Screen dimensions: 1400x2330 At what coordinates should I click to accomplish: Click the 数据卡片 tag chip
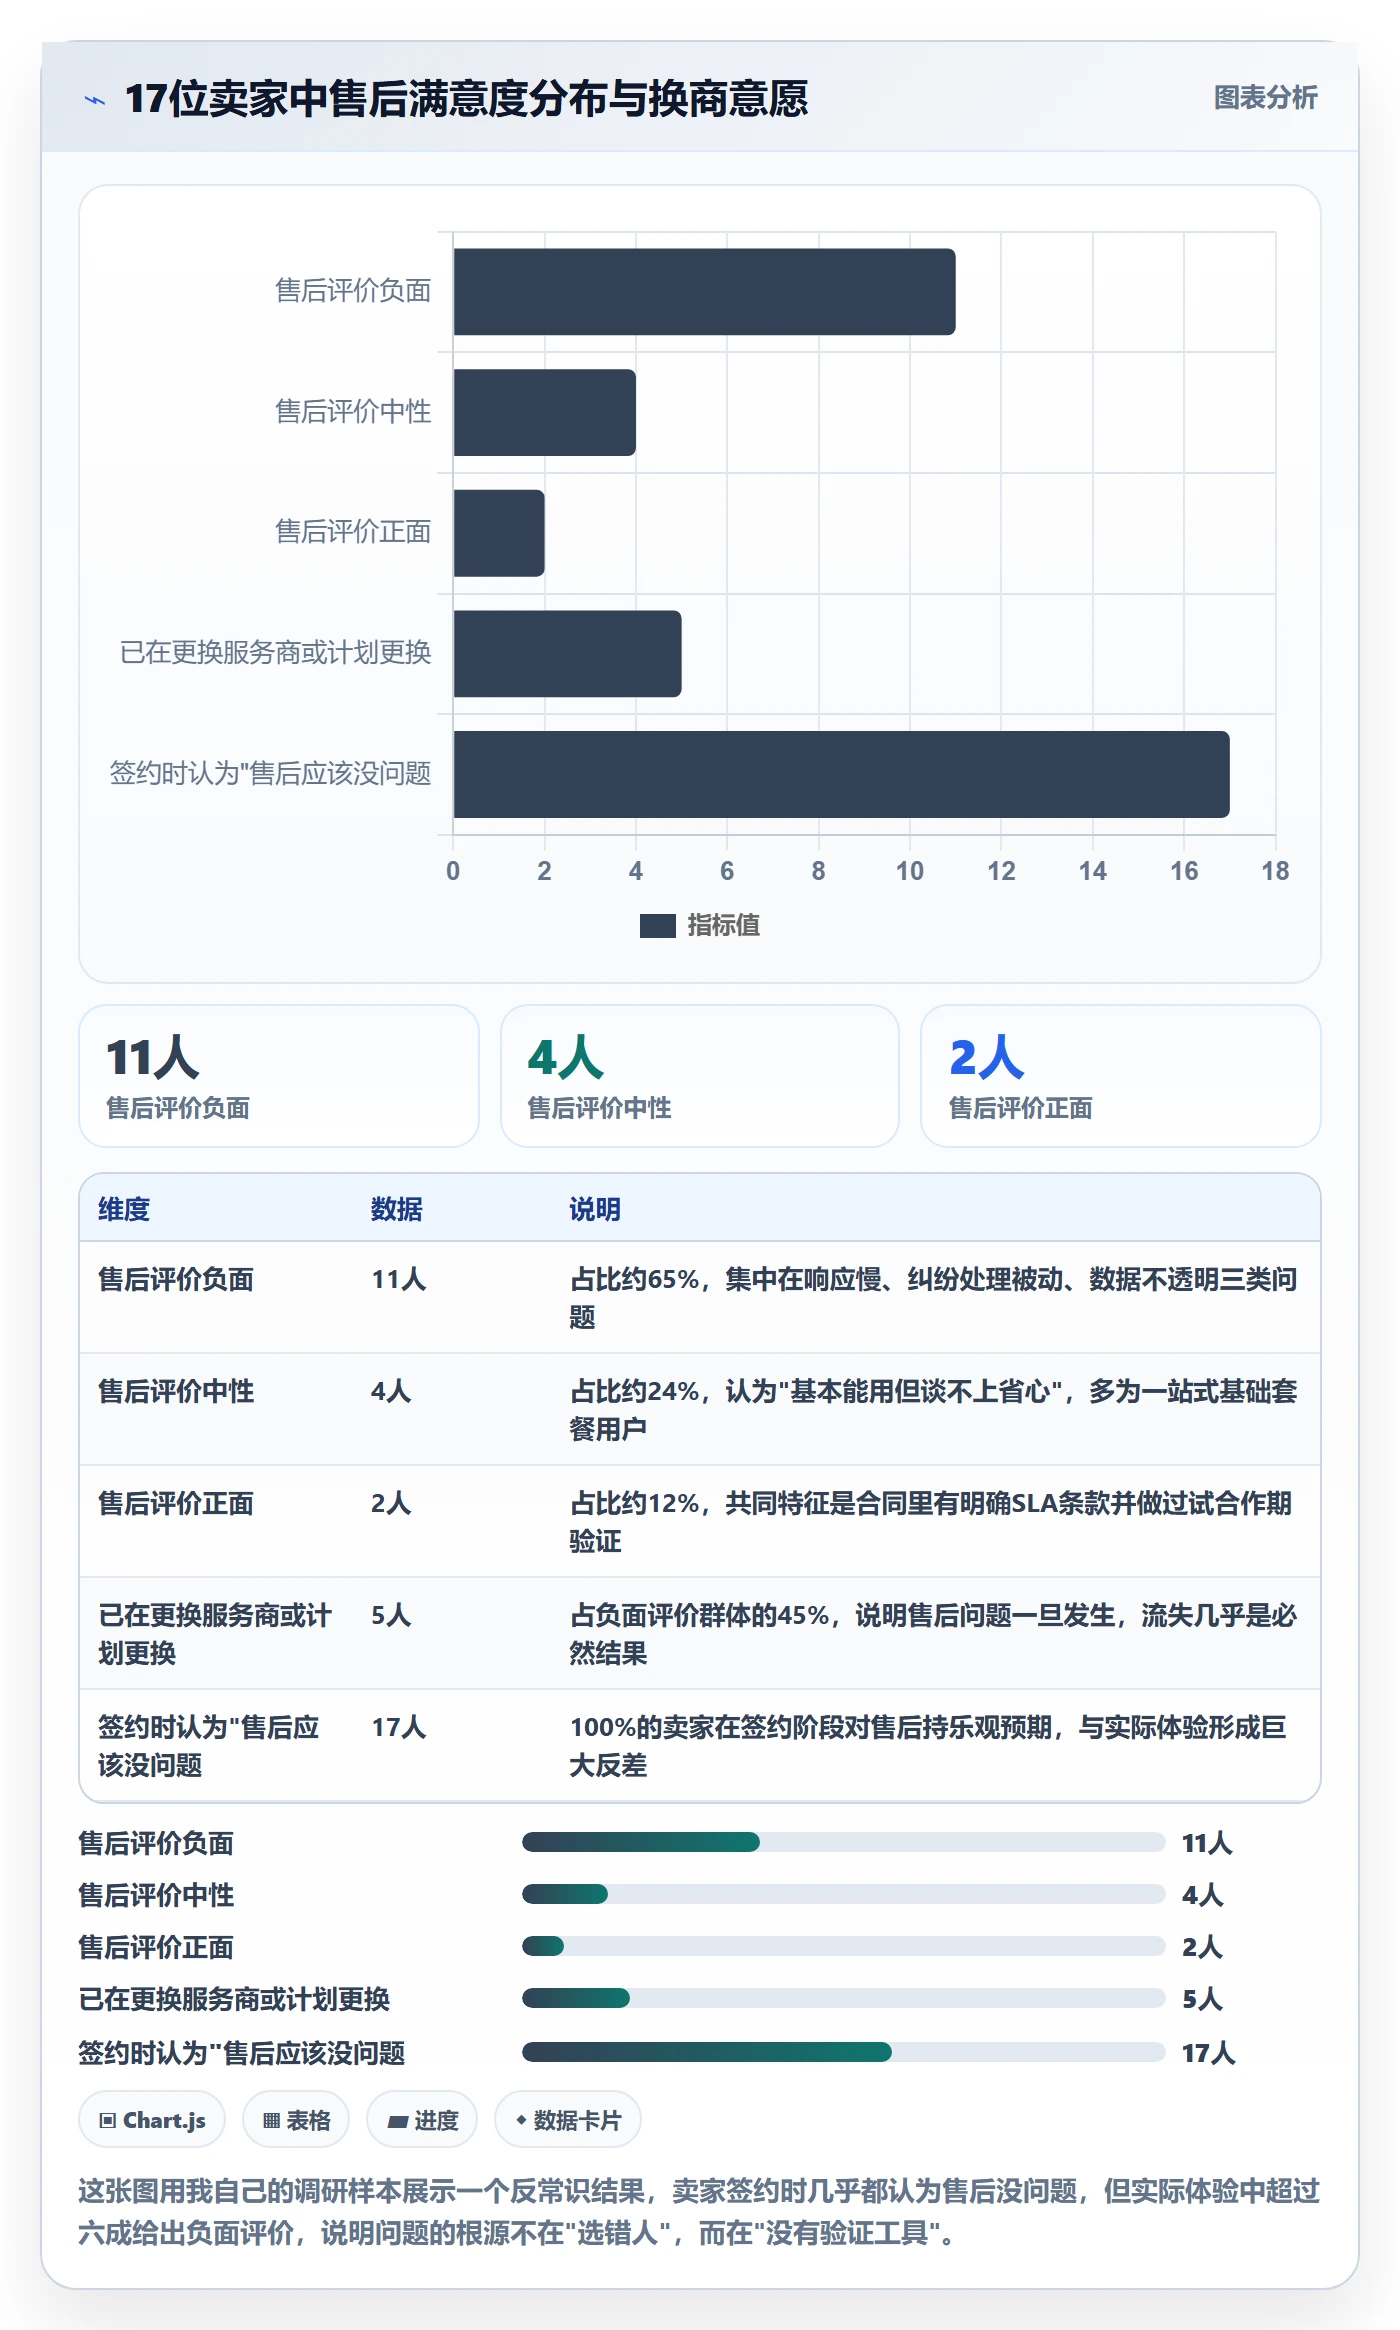pos(568,2120)
